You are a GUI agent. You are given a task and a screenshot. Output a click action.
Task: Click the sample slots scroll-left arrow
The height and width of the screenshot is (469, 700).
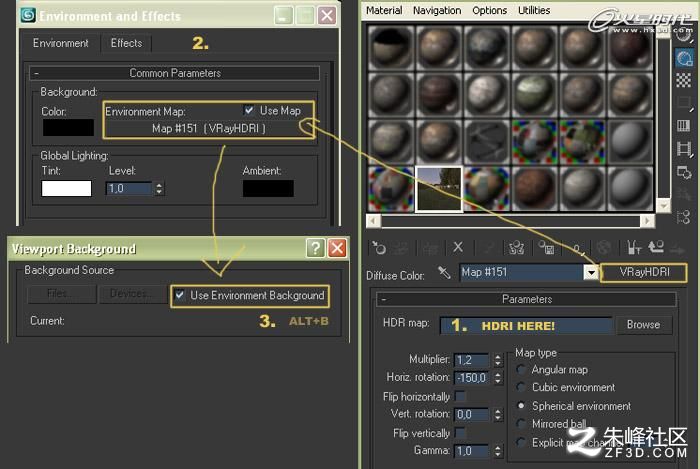[374, 220]
